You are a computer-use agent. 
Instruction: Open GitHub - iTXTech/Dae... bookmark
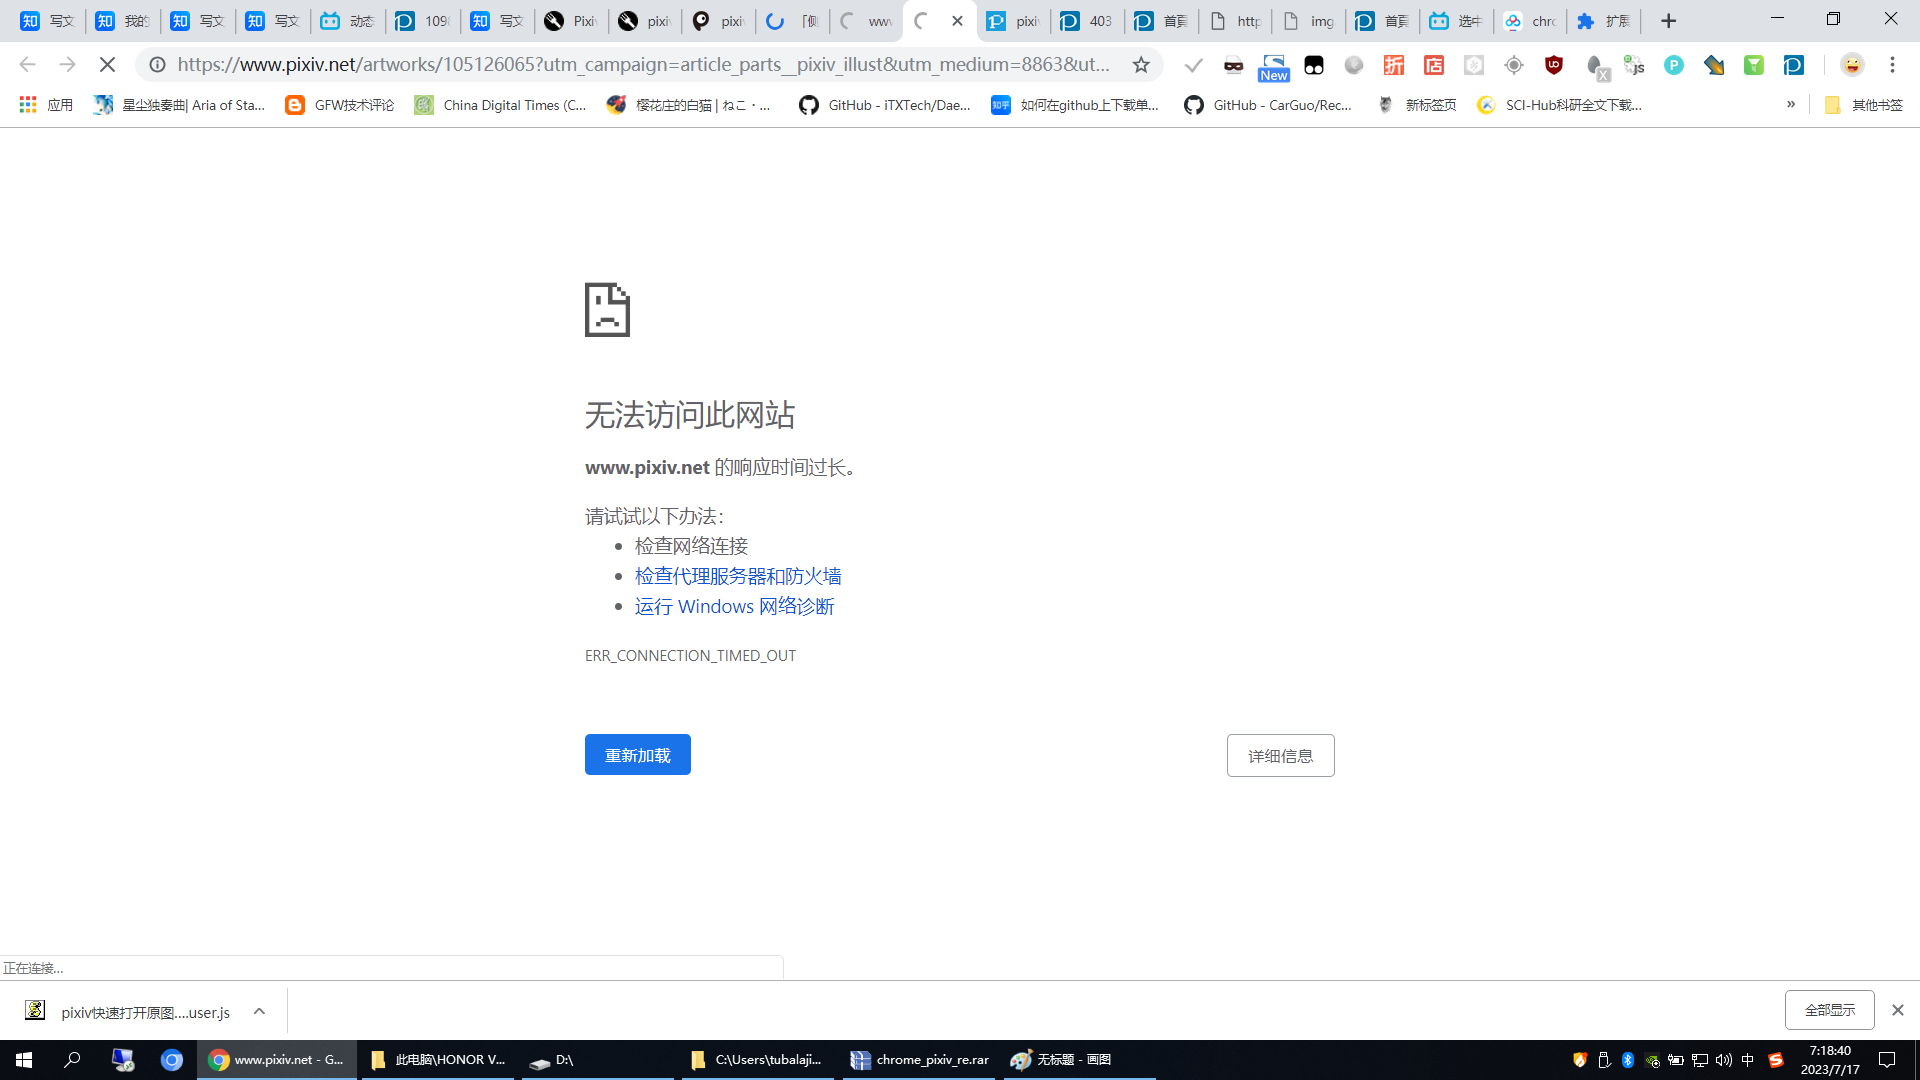click(x=885, y=105)
